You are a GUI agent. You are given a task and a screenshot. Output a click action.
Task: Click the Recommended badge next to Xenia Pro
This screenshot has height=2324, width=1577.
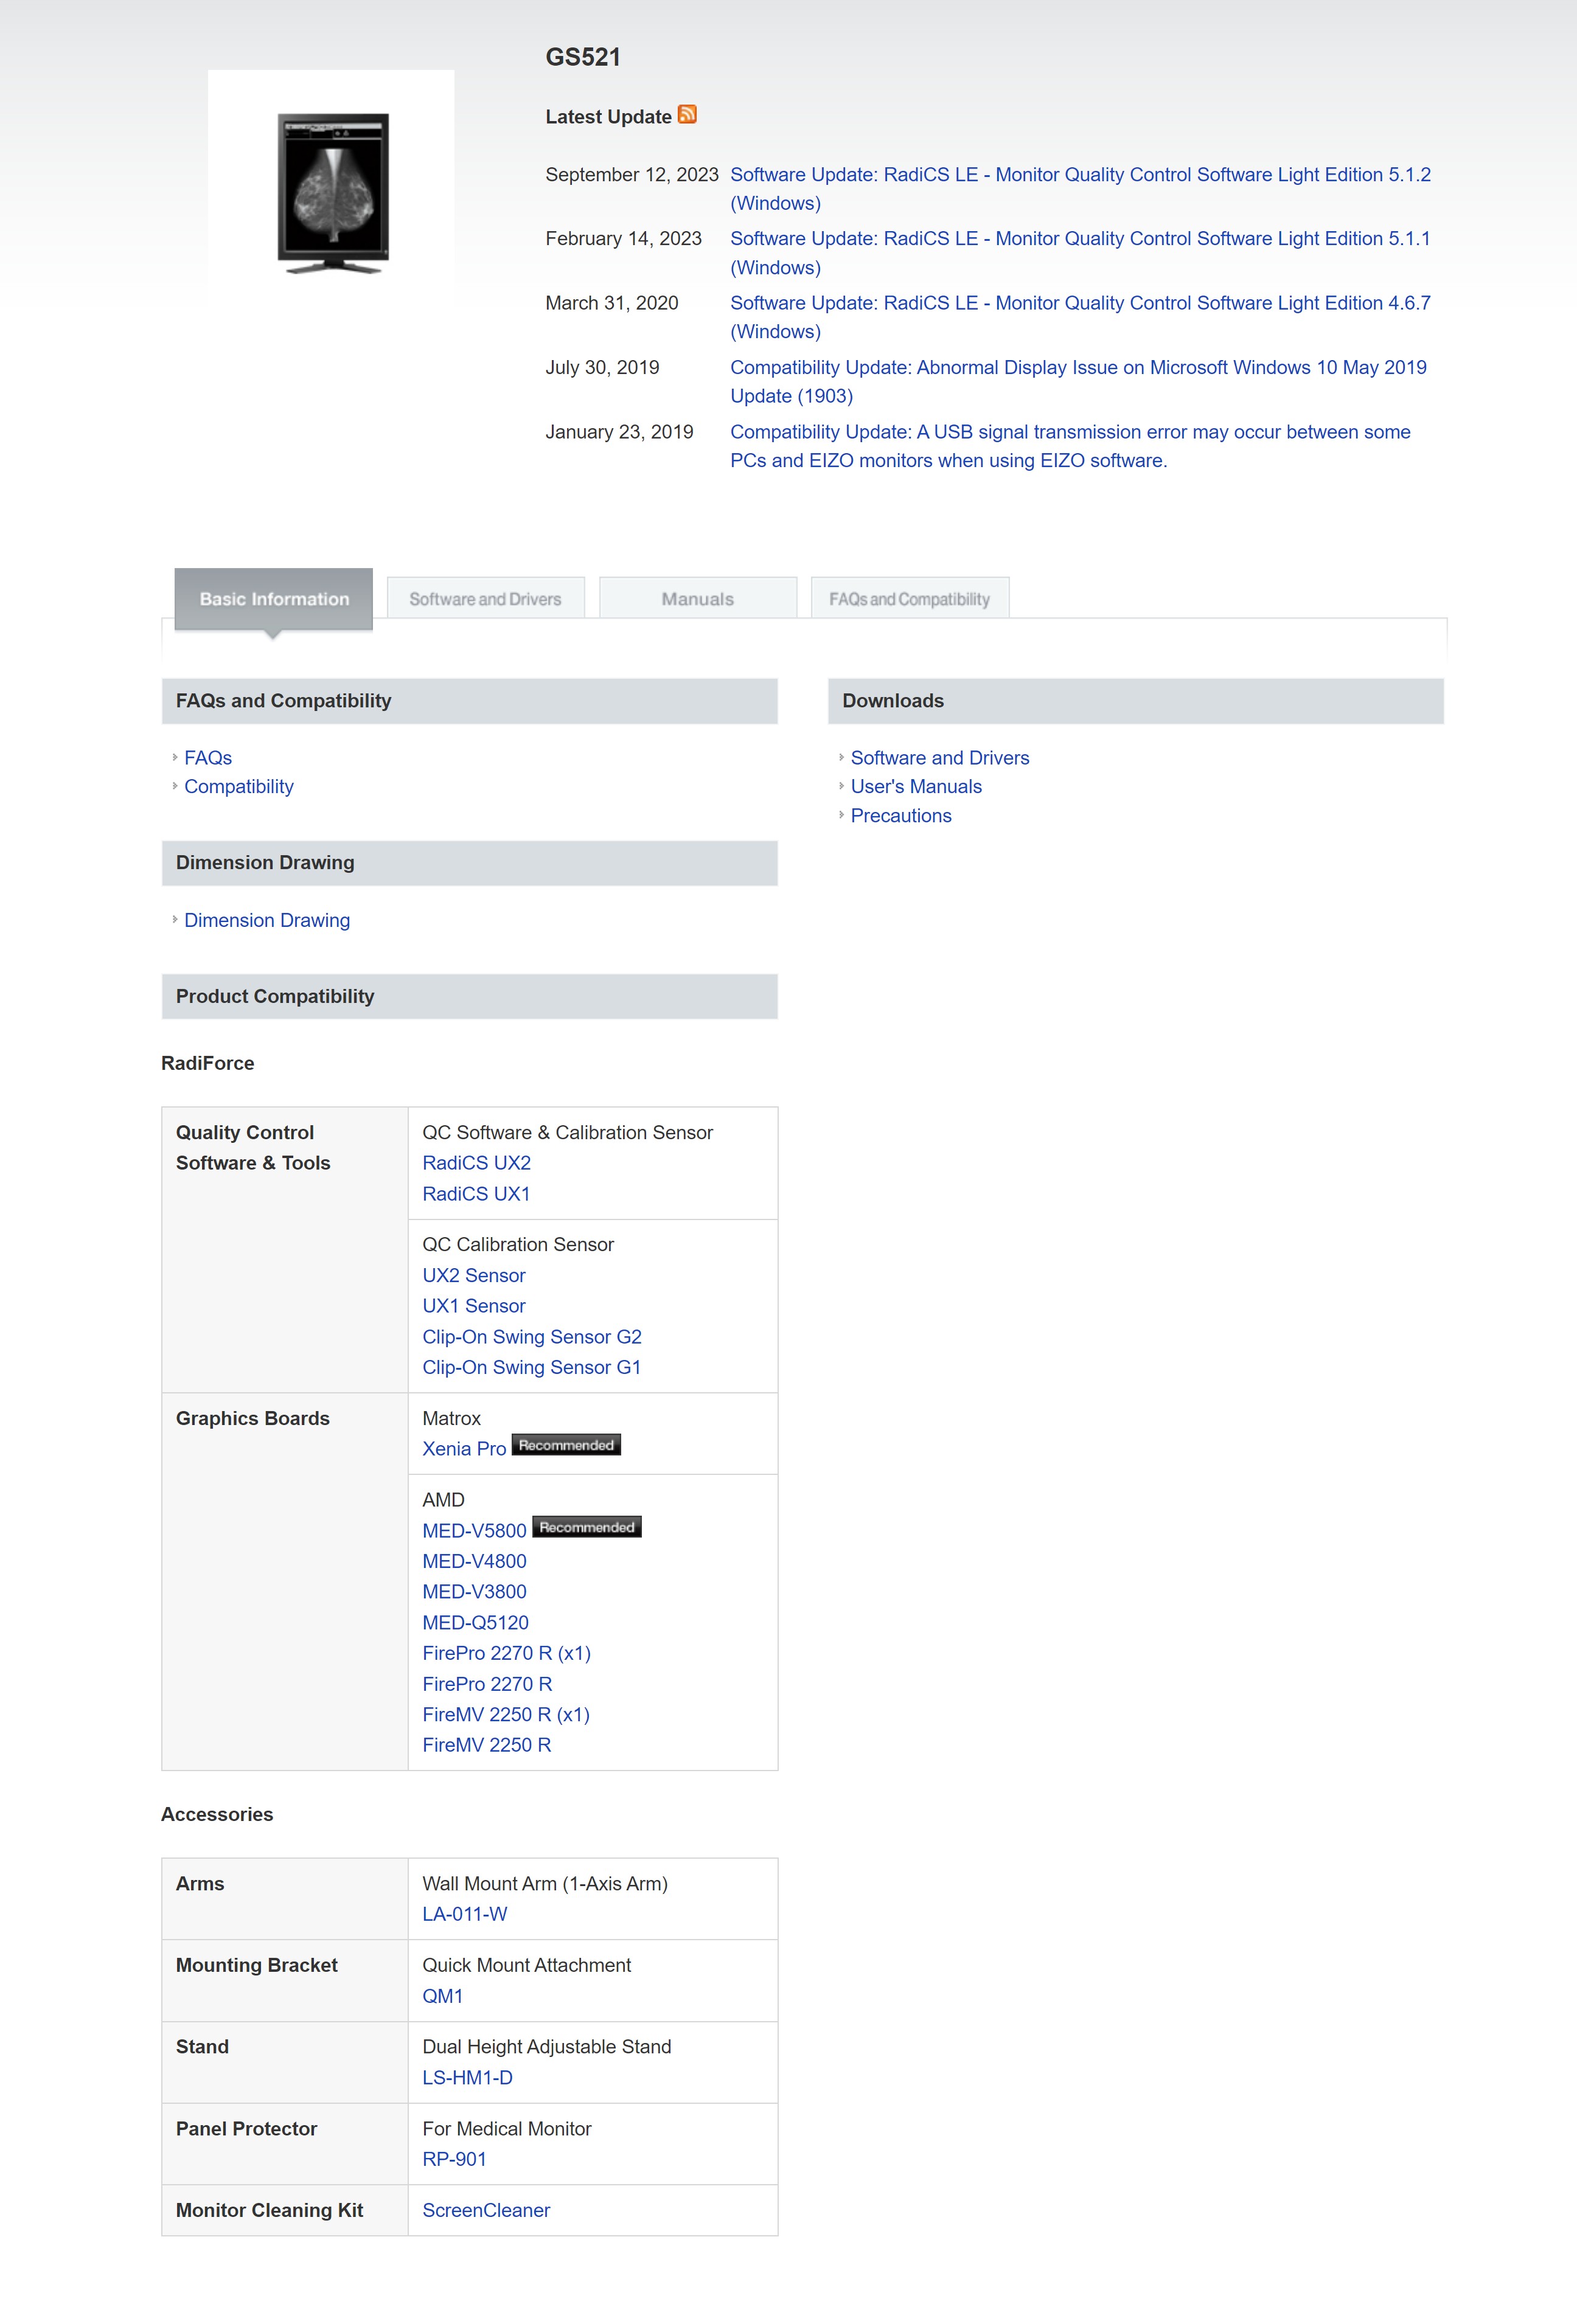pyautogui.click(x=566, y=1445)
